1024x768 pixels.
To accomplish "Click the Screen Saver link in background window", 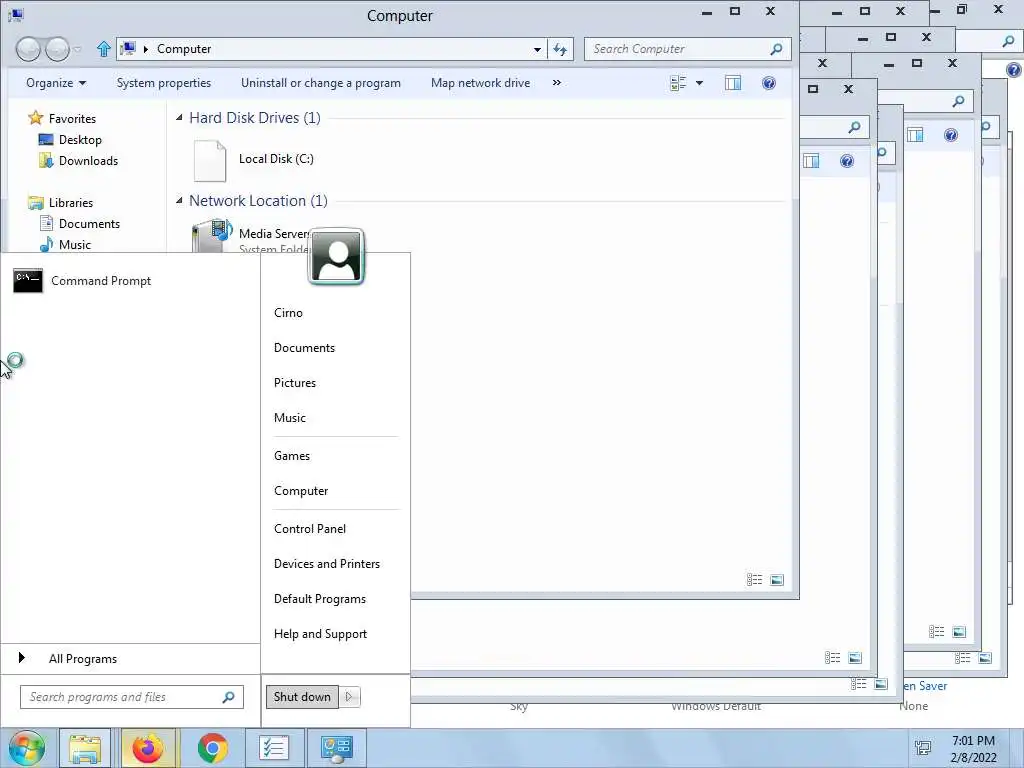I will [x=925, y=686].
